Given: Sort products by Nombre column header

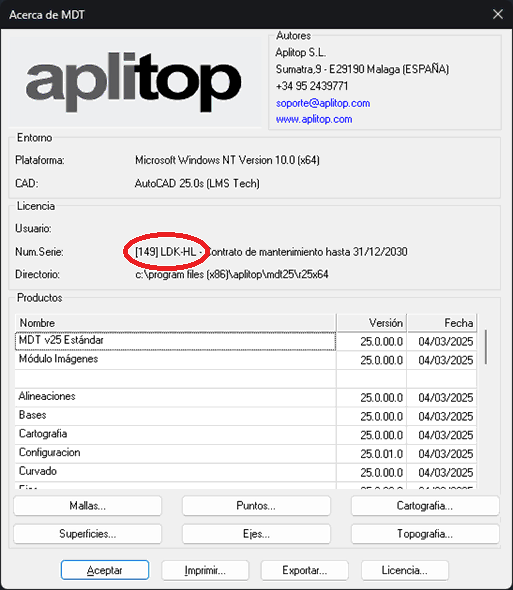Looking at the screenshot, I should click(175, 323).
